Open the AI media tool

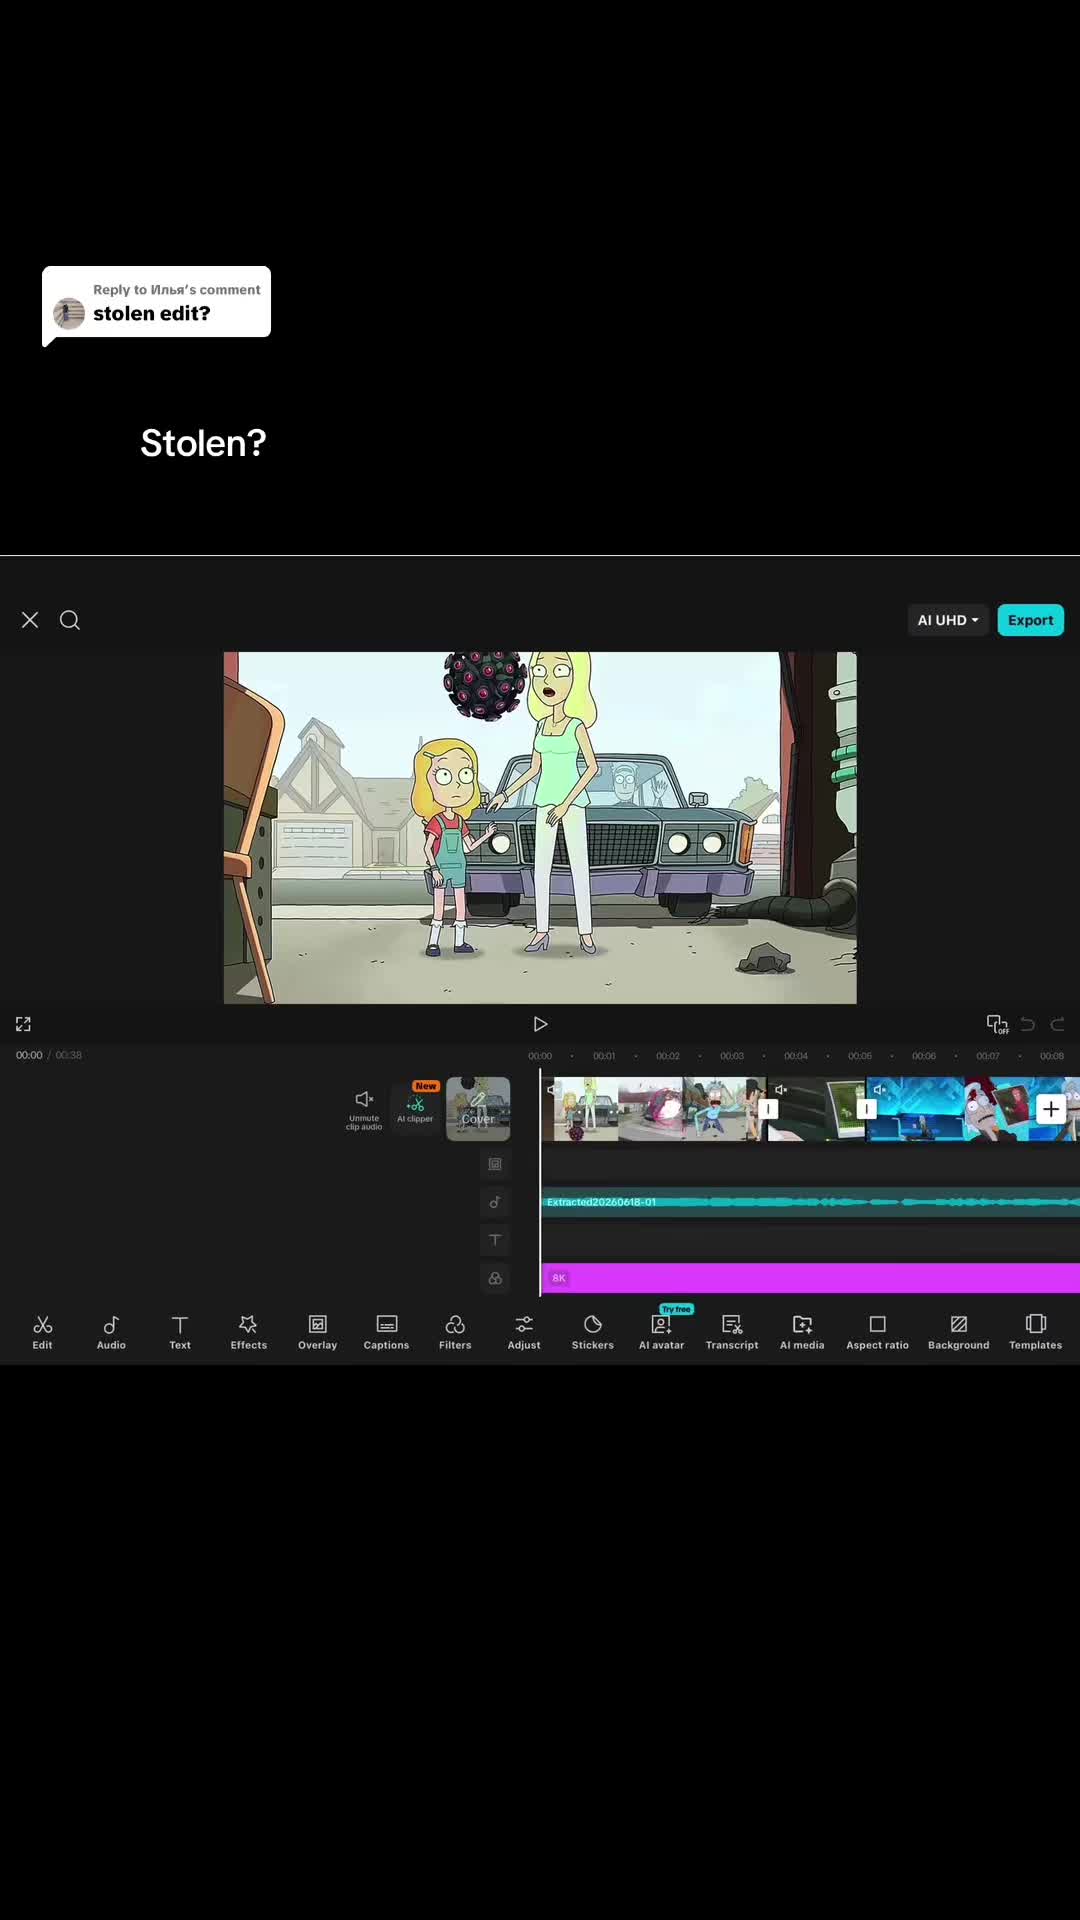[802, 1332]
